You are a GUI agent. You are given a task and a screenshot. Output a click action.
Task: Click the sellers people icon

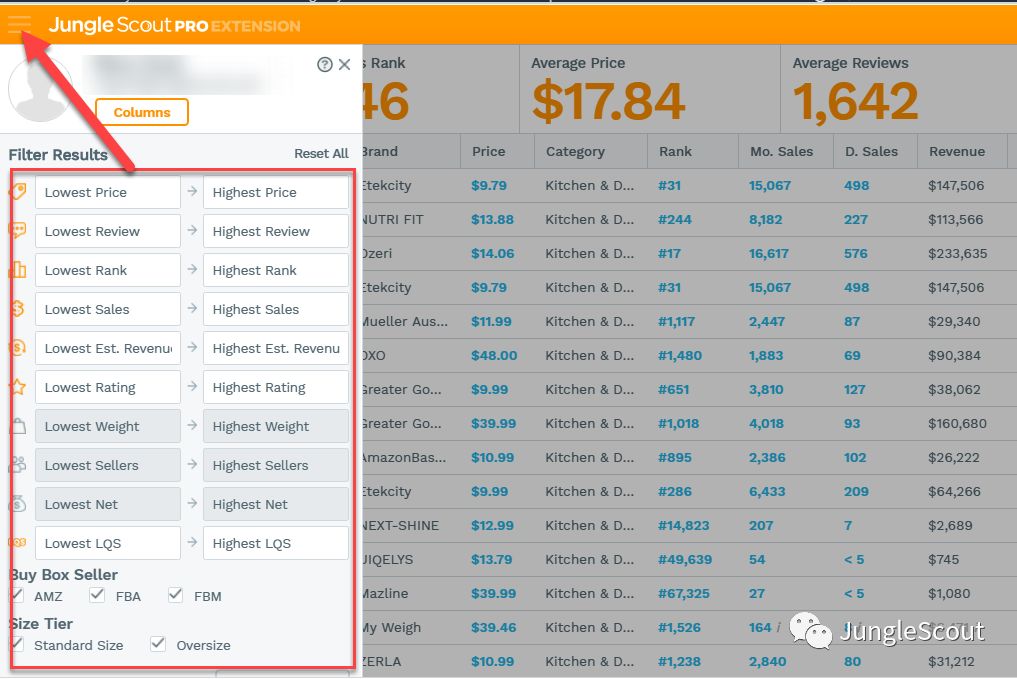coord(18,465)
